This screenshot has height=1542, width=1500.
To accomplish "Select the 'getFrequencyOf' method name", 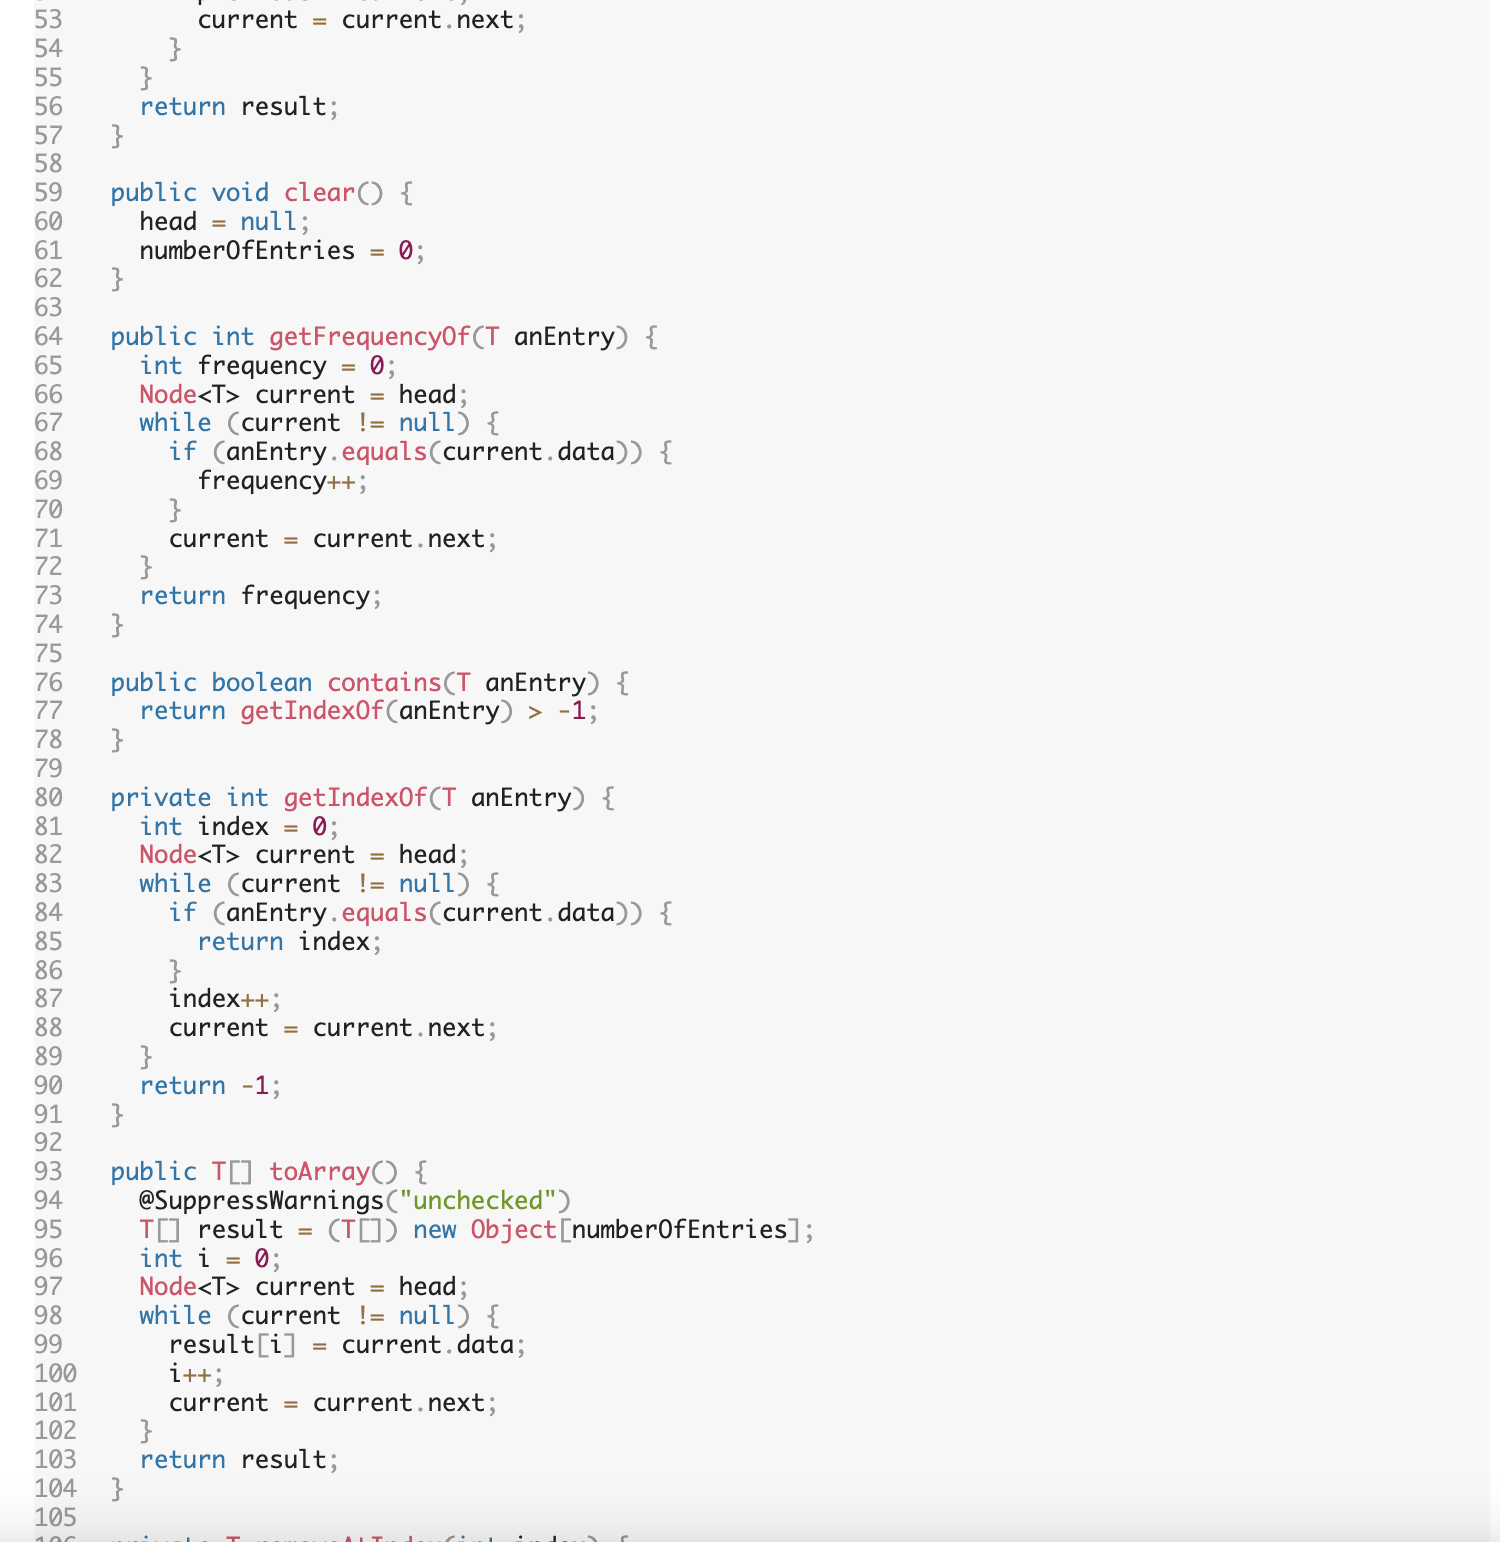I will pos(370,336).
